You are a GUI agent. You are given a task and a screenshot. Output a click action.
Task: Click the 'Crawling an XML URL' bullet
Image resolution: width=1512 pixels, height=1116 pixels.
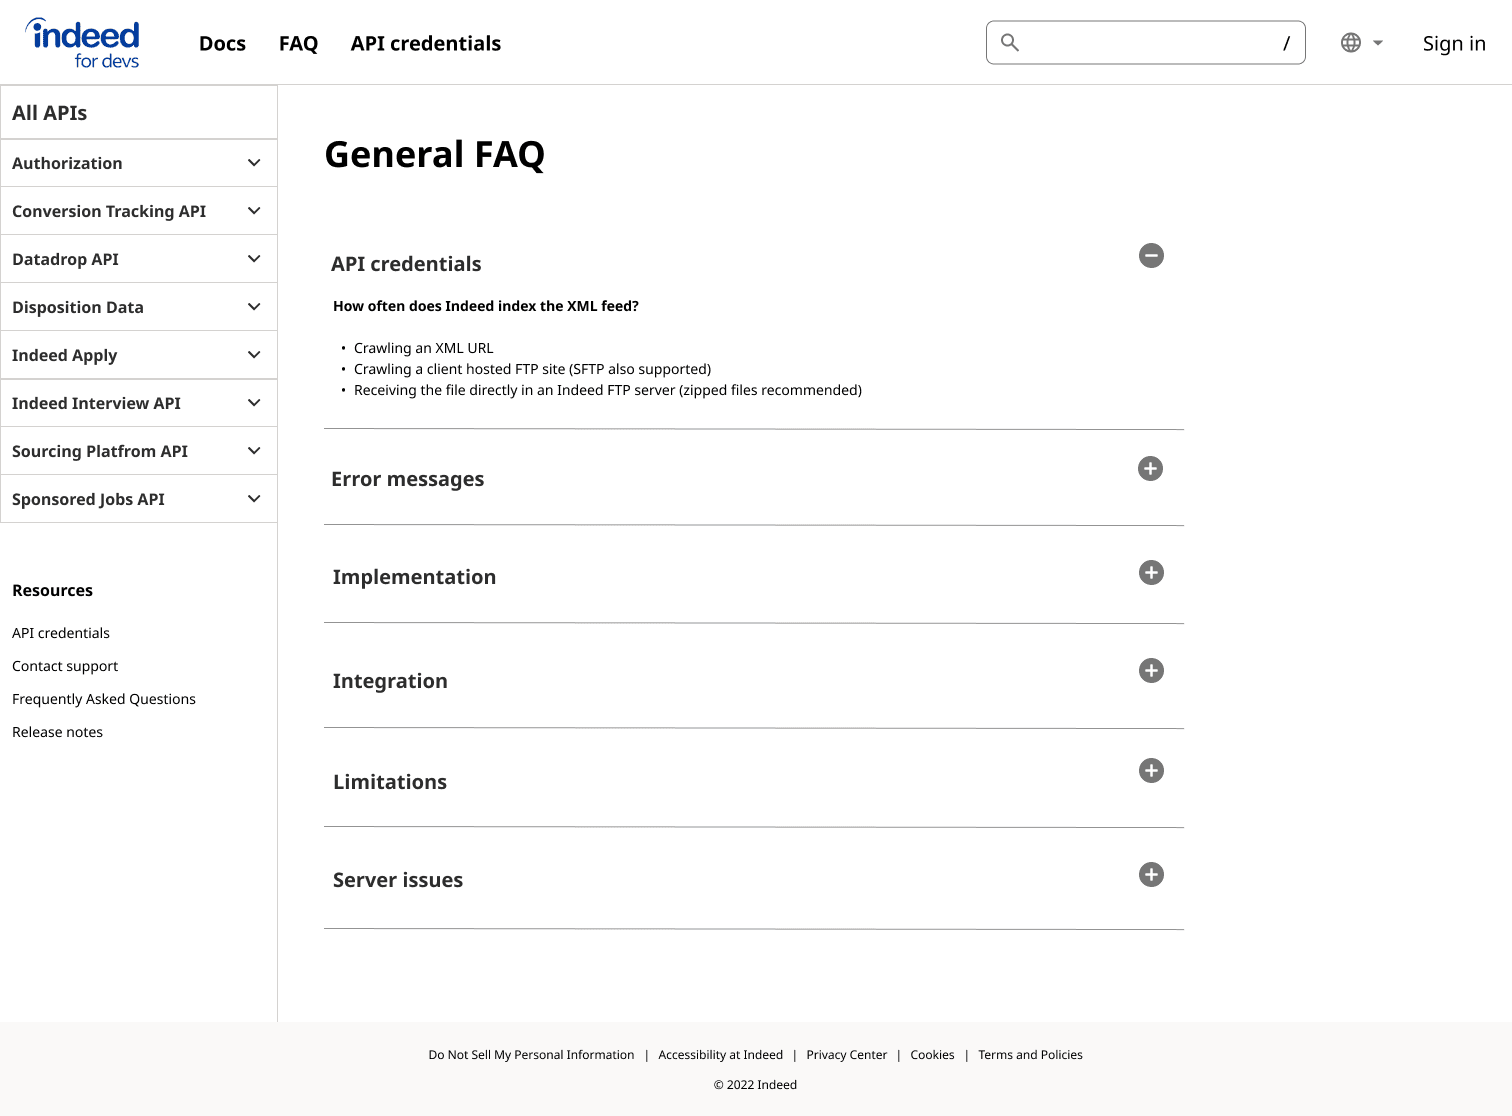point(424,348)
